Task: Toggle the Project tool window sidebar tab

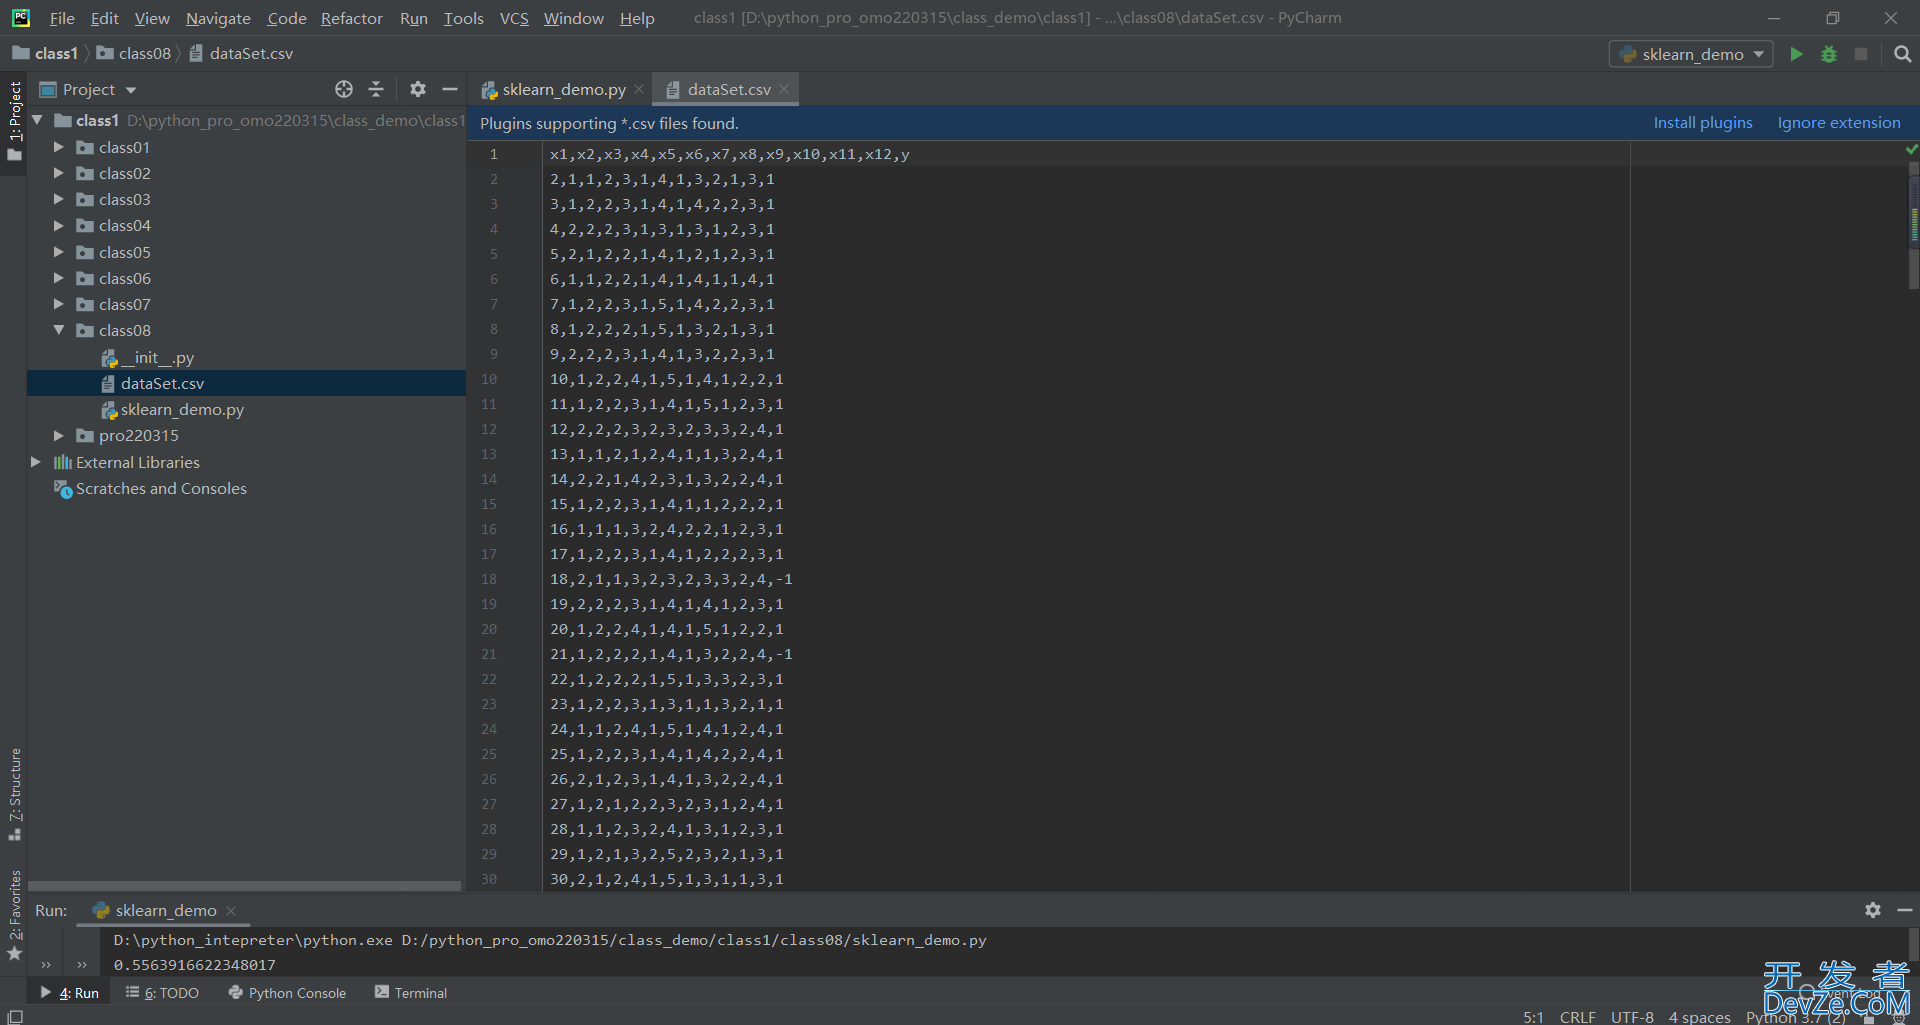Action: pyautogui.click(x=14, y=120)
